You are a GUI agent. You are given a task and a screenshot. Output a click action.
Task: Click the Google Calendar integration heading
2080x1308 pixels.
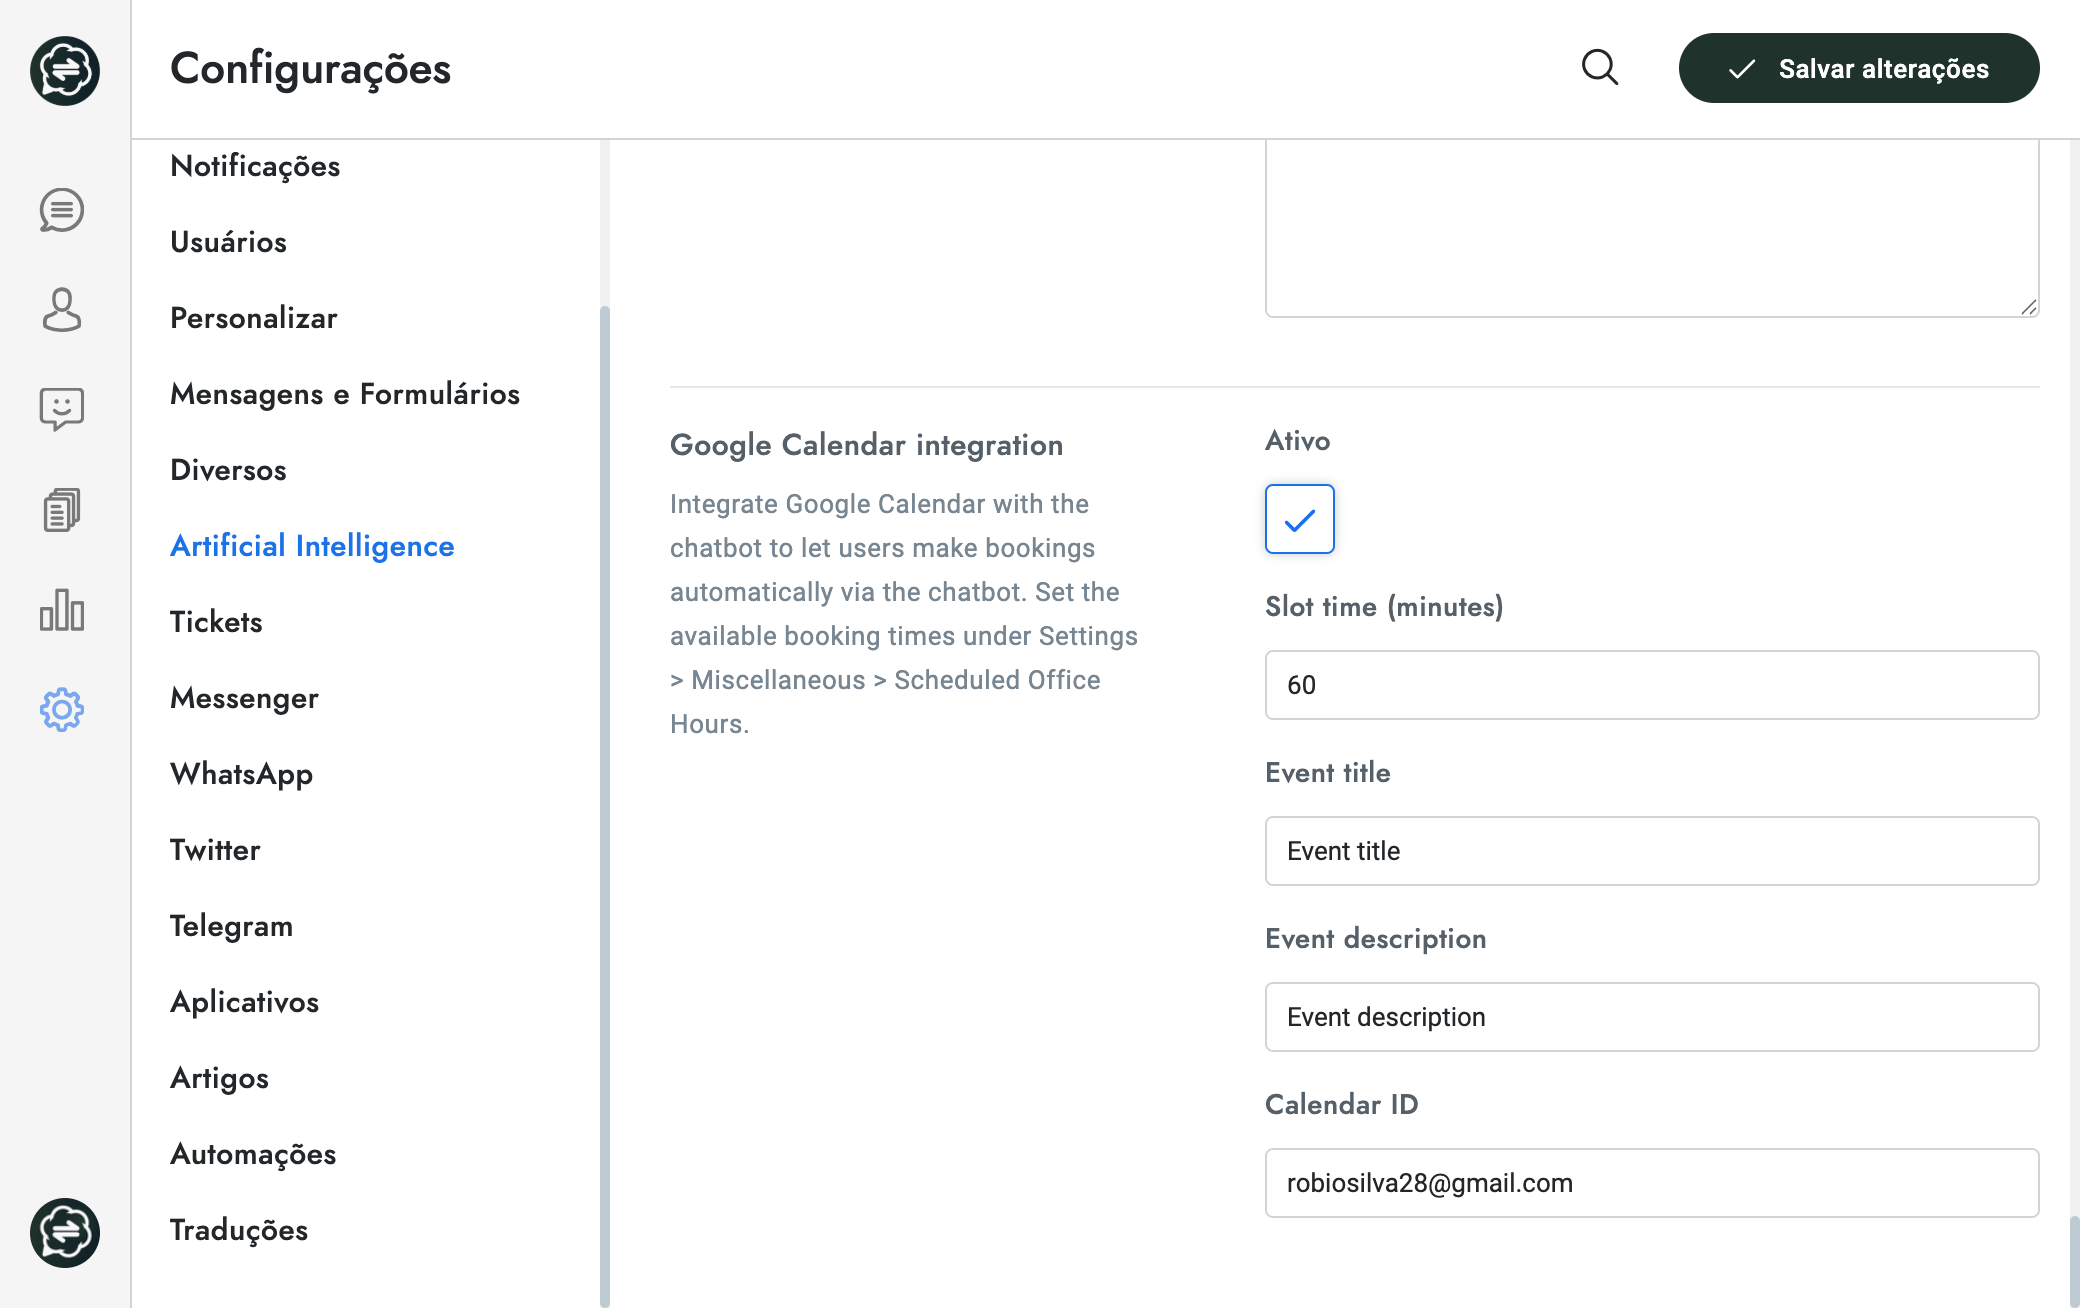pos(866,445)
